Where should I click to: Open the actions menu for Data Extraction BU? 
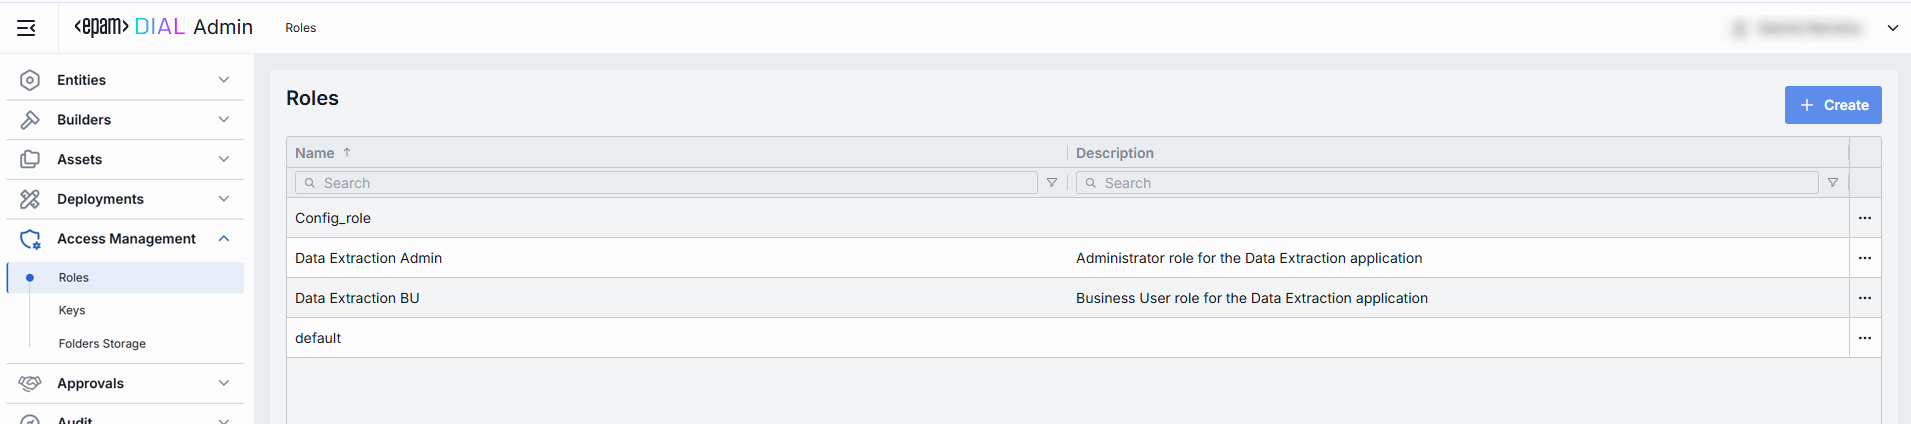click(1865, 298)
